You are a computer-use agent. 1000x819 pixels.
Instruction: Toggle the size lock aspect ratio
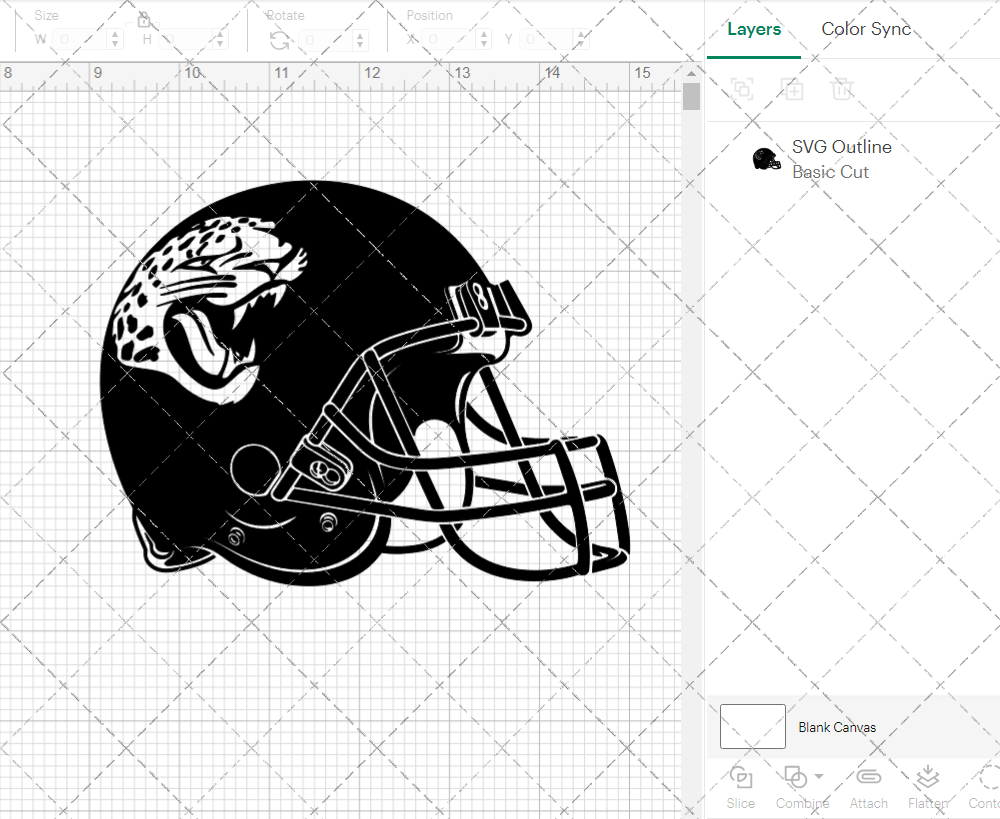pyautogui.click(x=145, y=20)
